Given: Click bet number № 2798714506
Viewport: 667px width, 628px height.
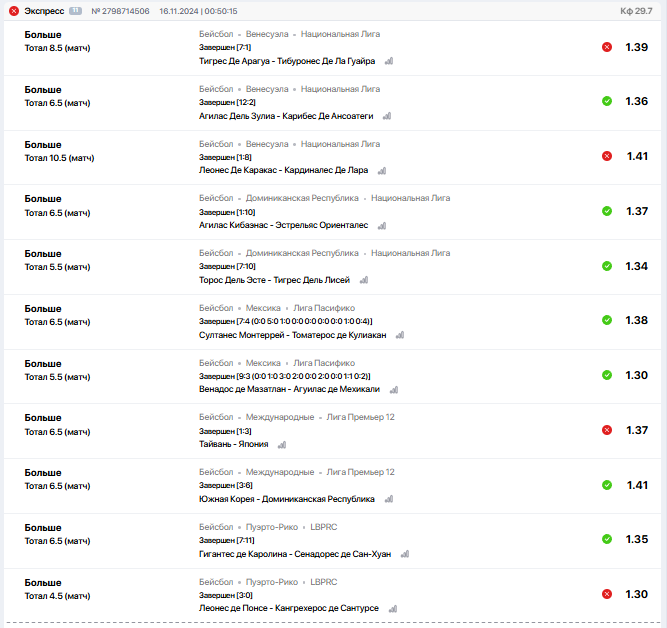Looking at the screenshot, I should 120,11.
